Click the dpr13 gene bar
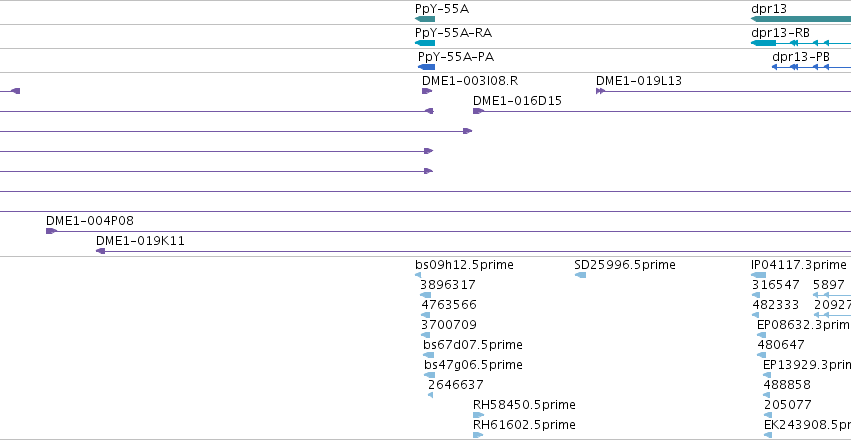This screenshot has width=851, height=440. pyautogui.click(x=801, y=19)
